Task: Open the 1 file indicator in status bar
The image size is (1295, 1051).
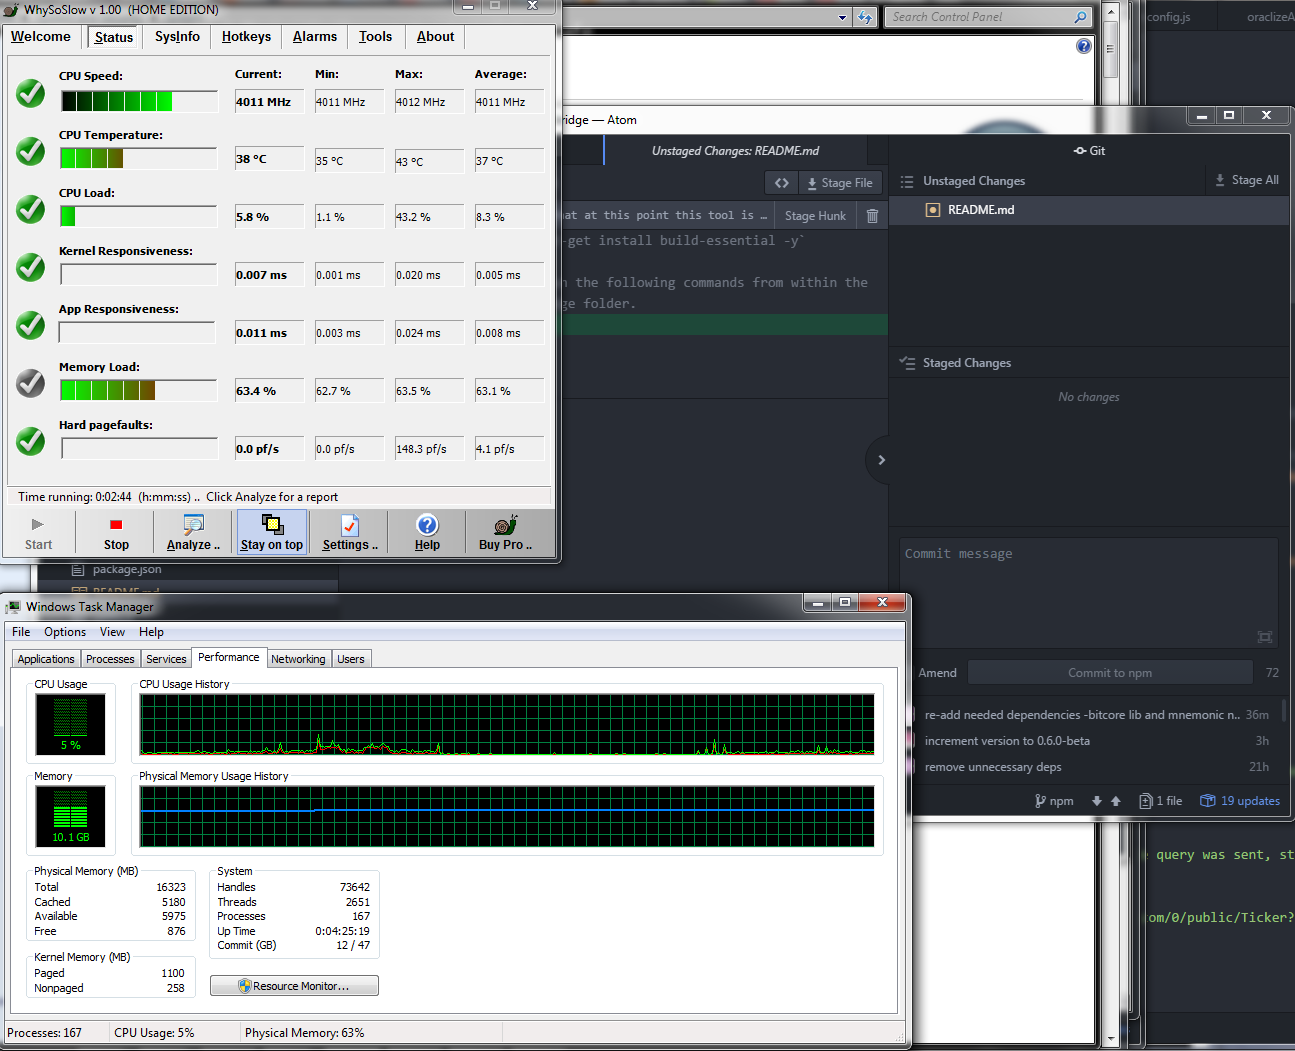Action: click(x=1160, y=801)
